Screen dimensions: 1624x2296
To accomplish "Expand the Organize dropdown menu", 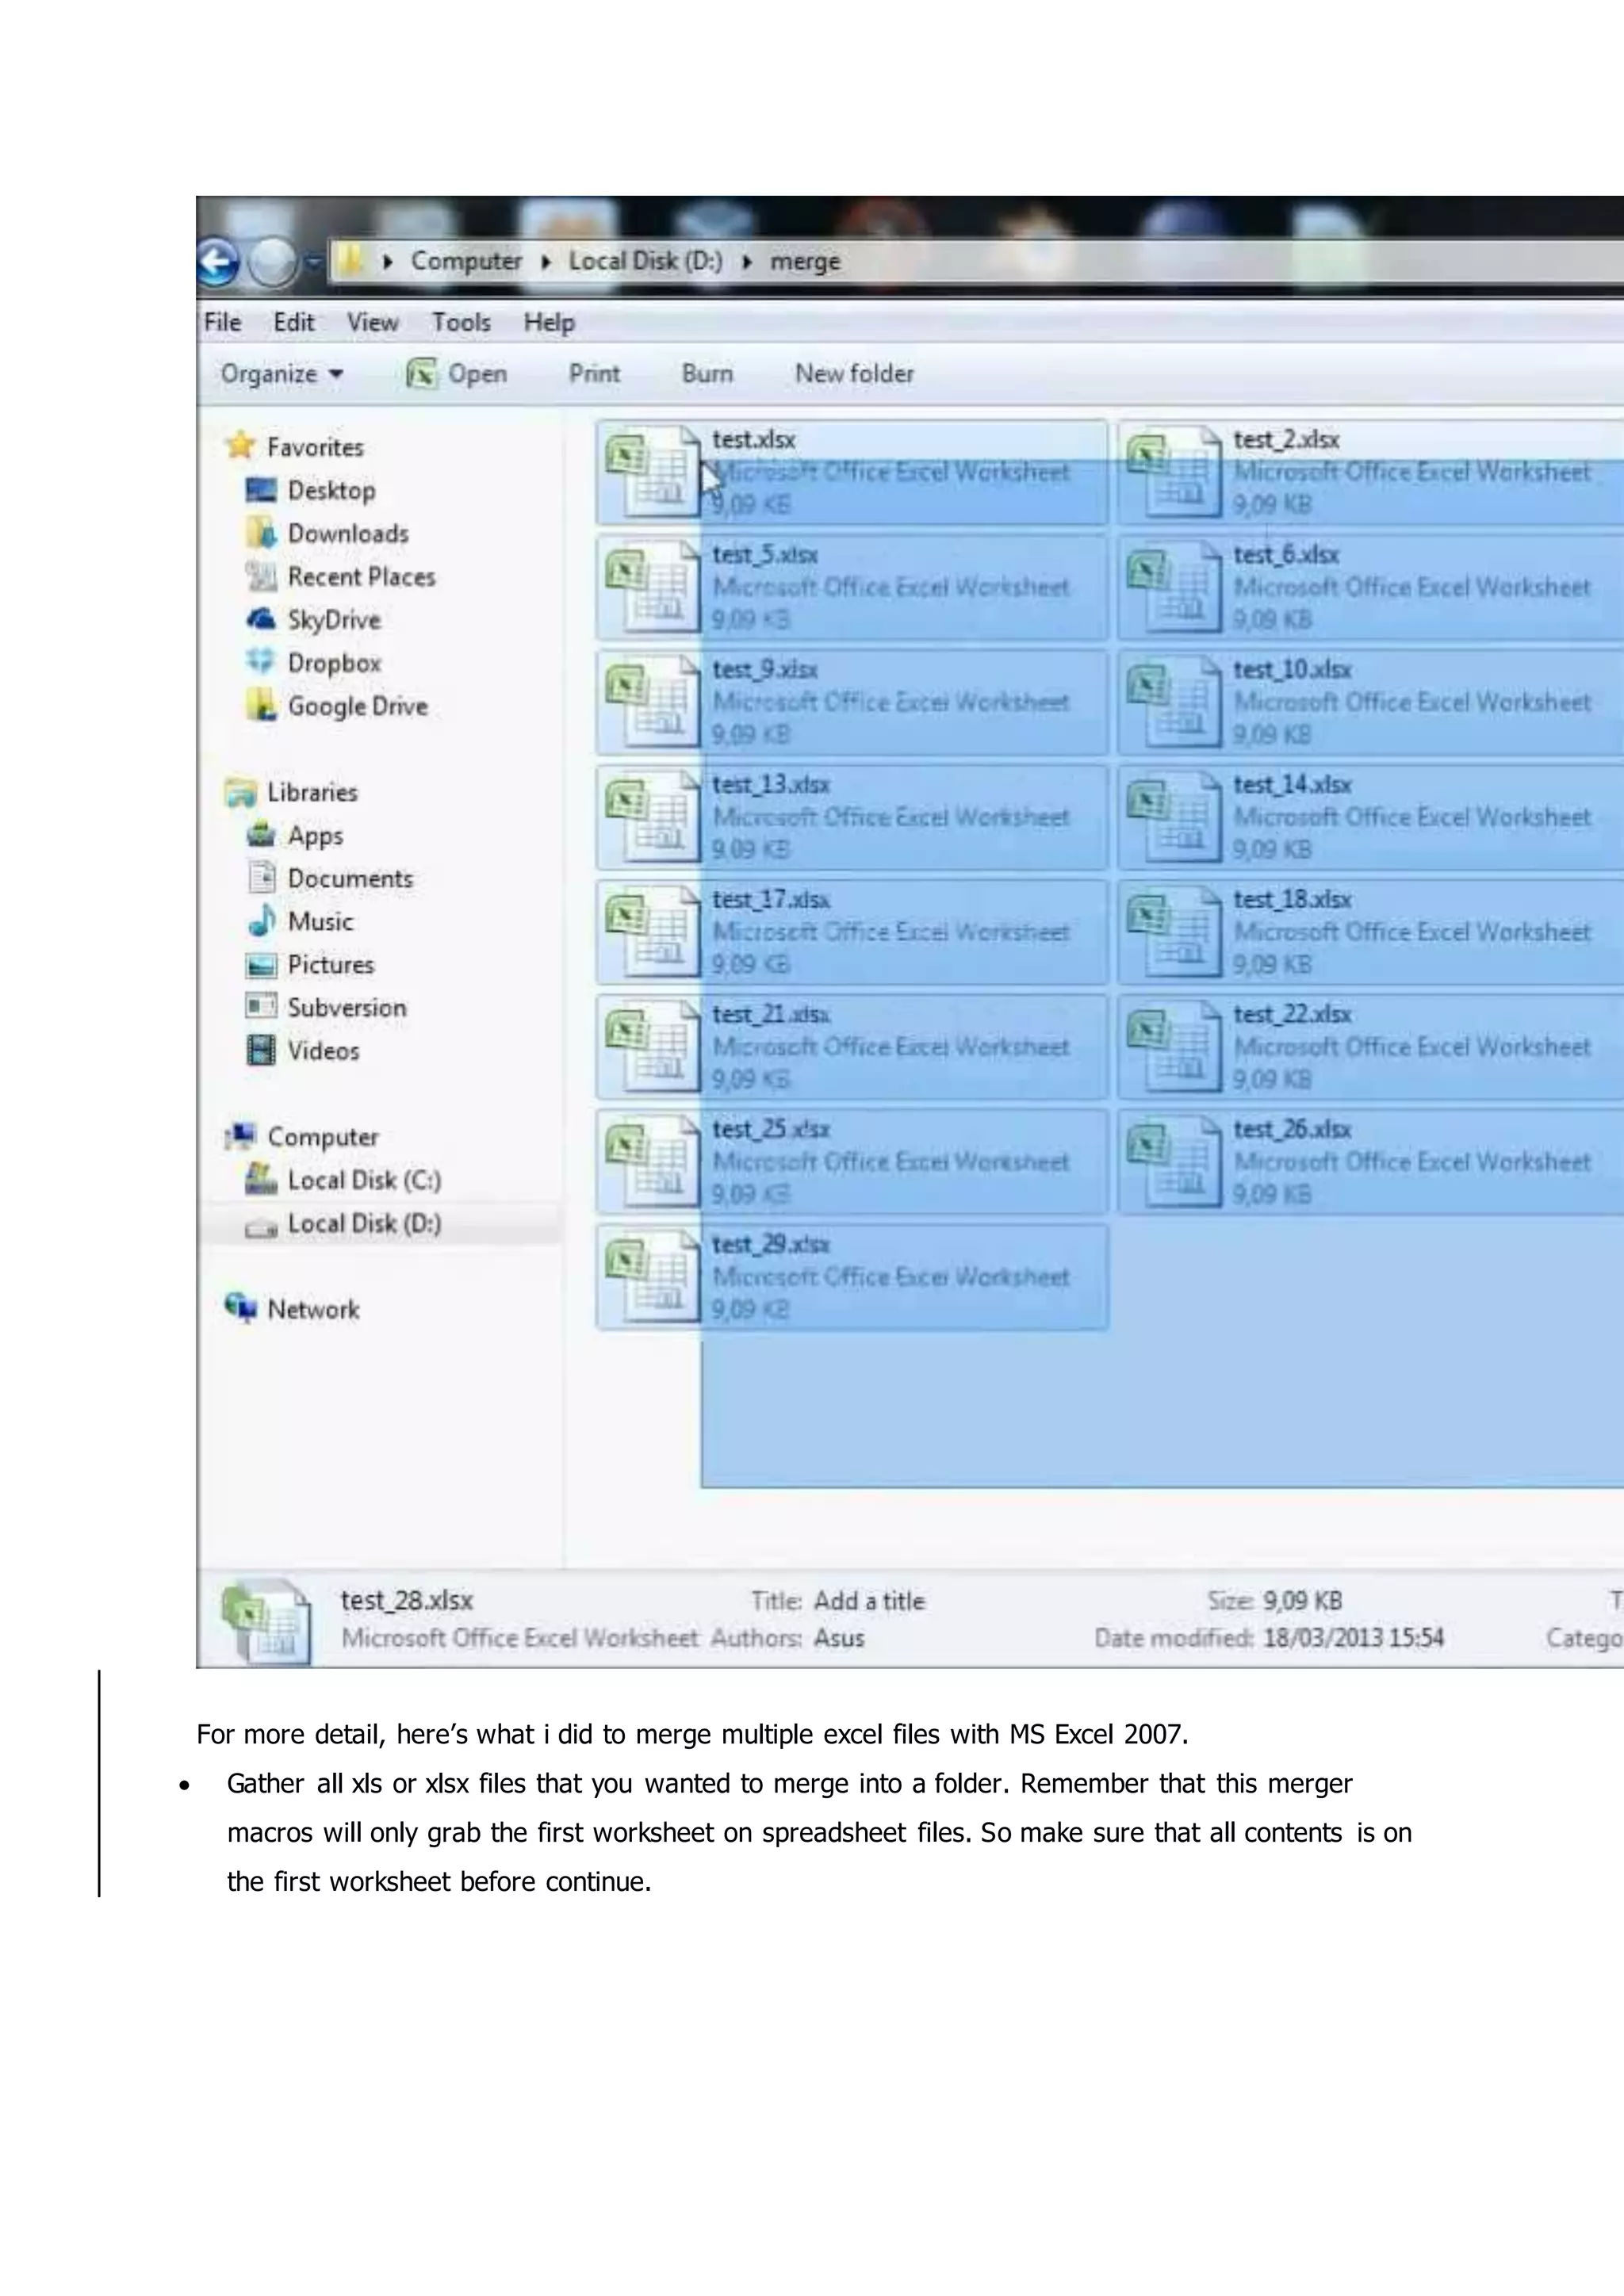I will pyautogui.click(x=282, y=374).
